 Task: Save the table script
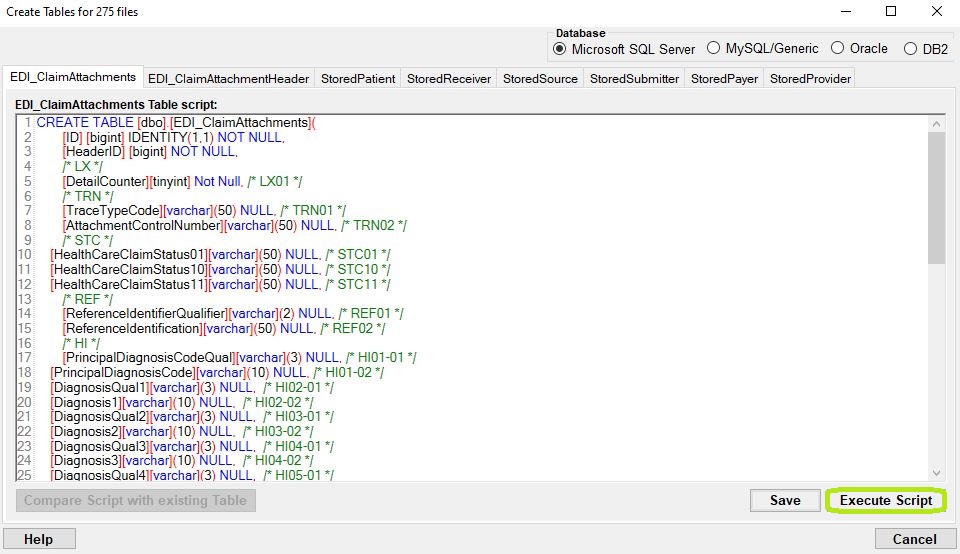click(785, 501)
